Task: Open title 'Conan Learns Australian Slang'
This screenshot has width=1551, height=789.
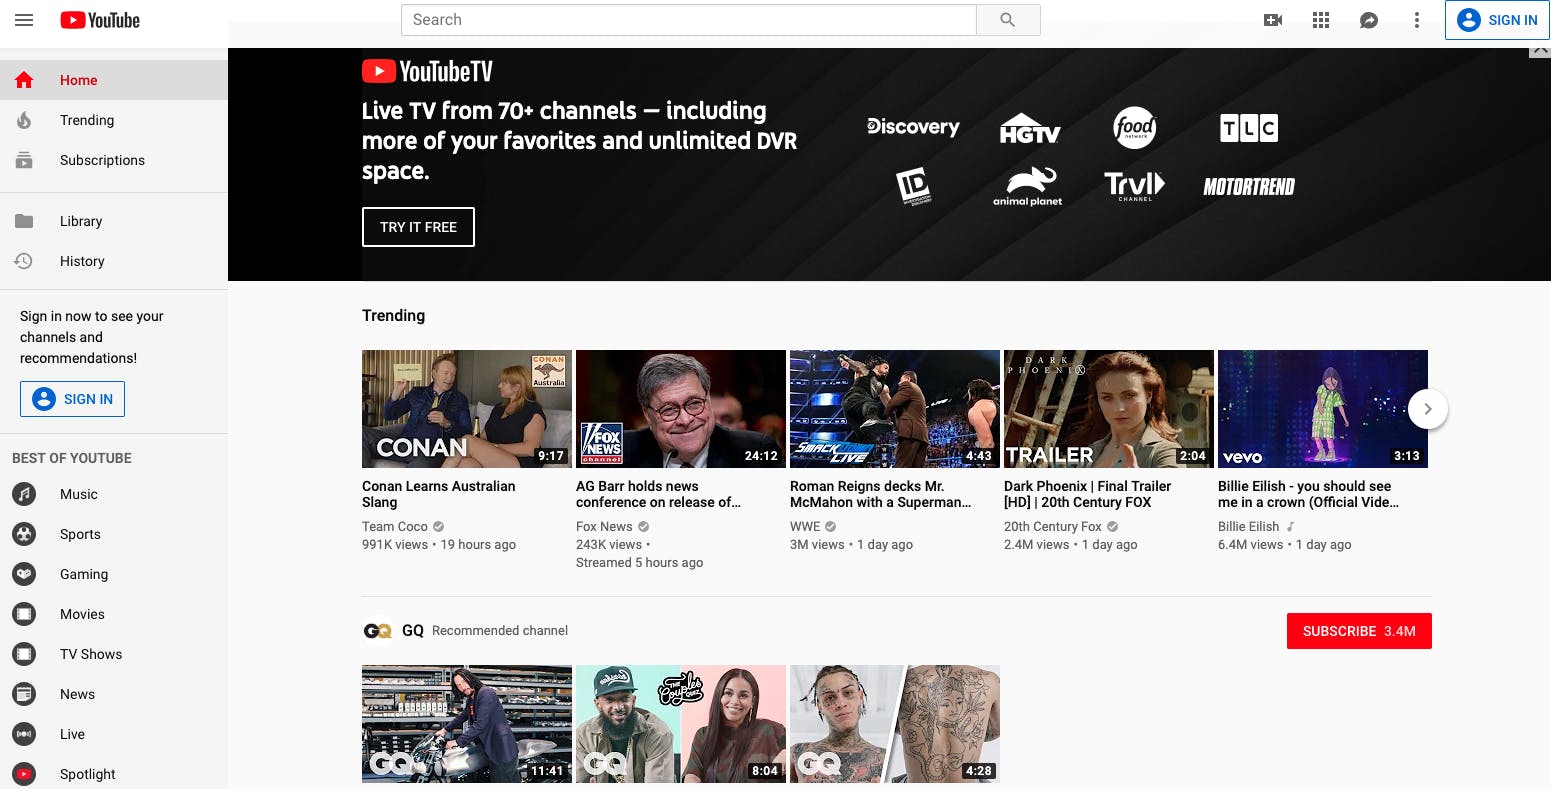Action: pyautogui.click(x=439, y=494)
